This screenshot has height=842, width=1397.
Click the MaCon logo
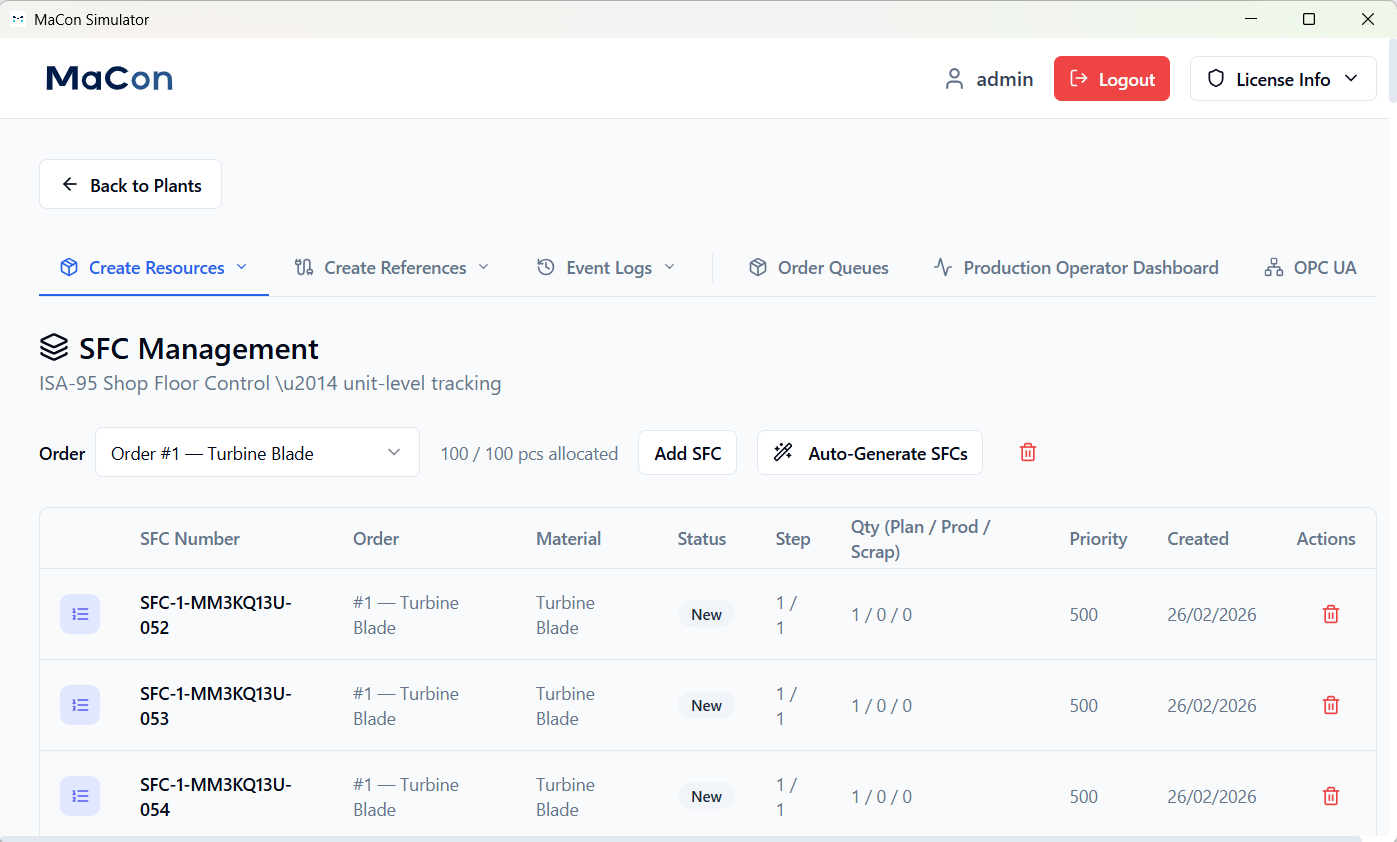(109, 78)
